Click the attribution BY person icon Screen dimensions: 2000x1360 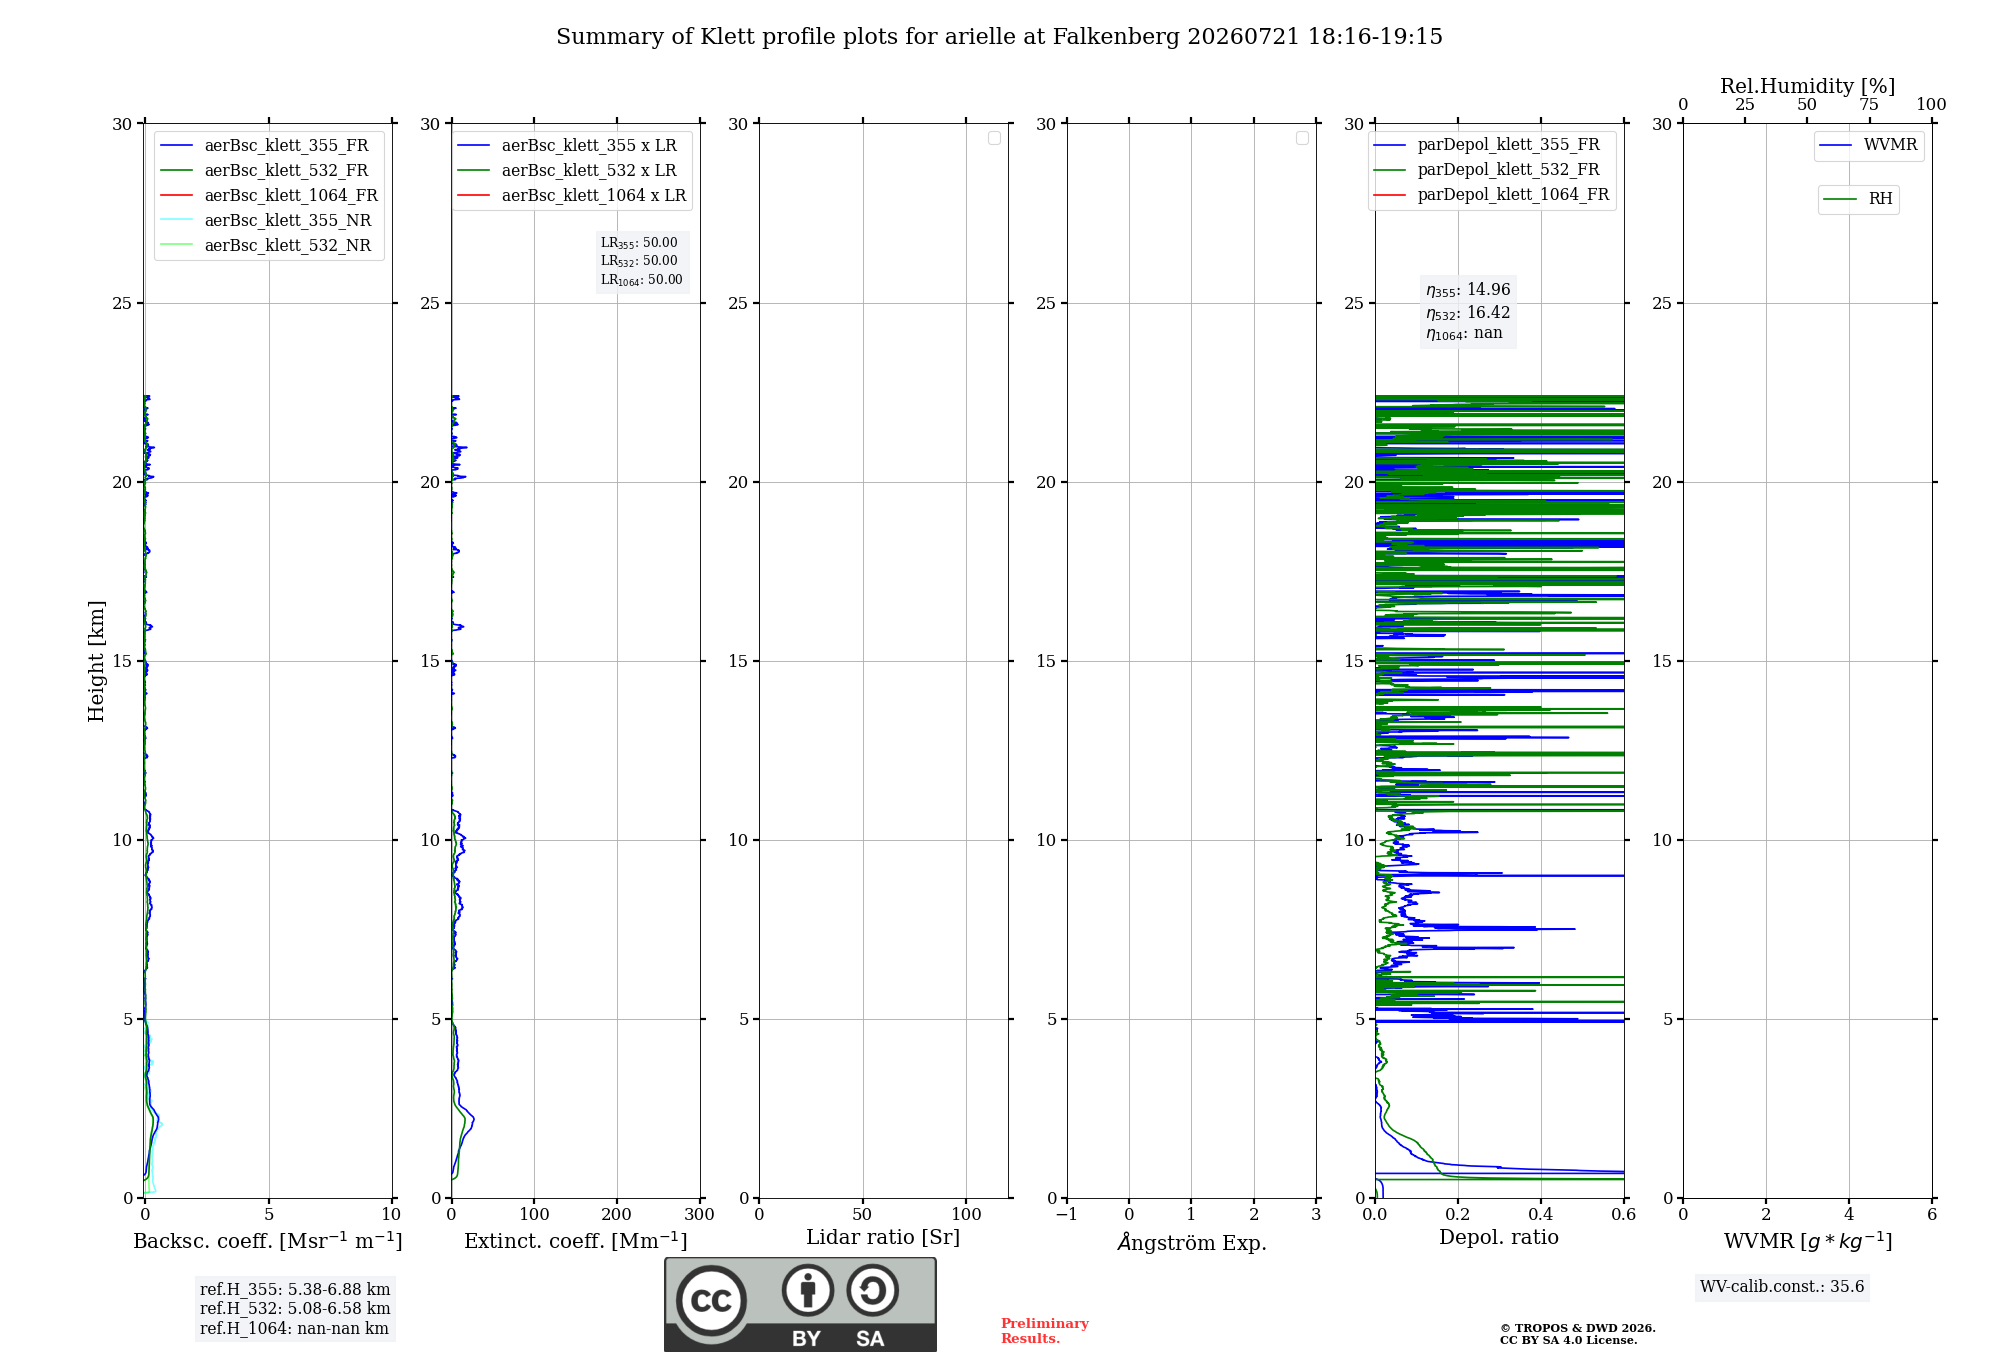pos(808,1290)
